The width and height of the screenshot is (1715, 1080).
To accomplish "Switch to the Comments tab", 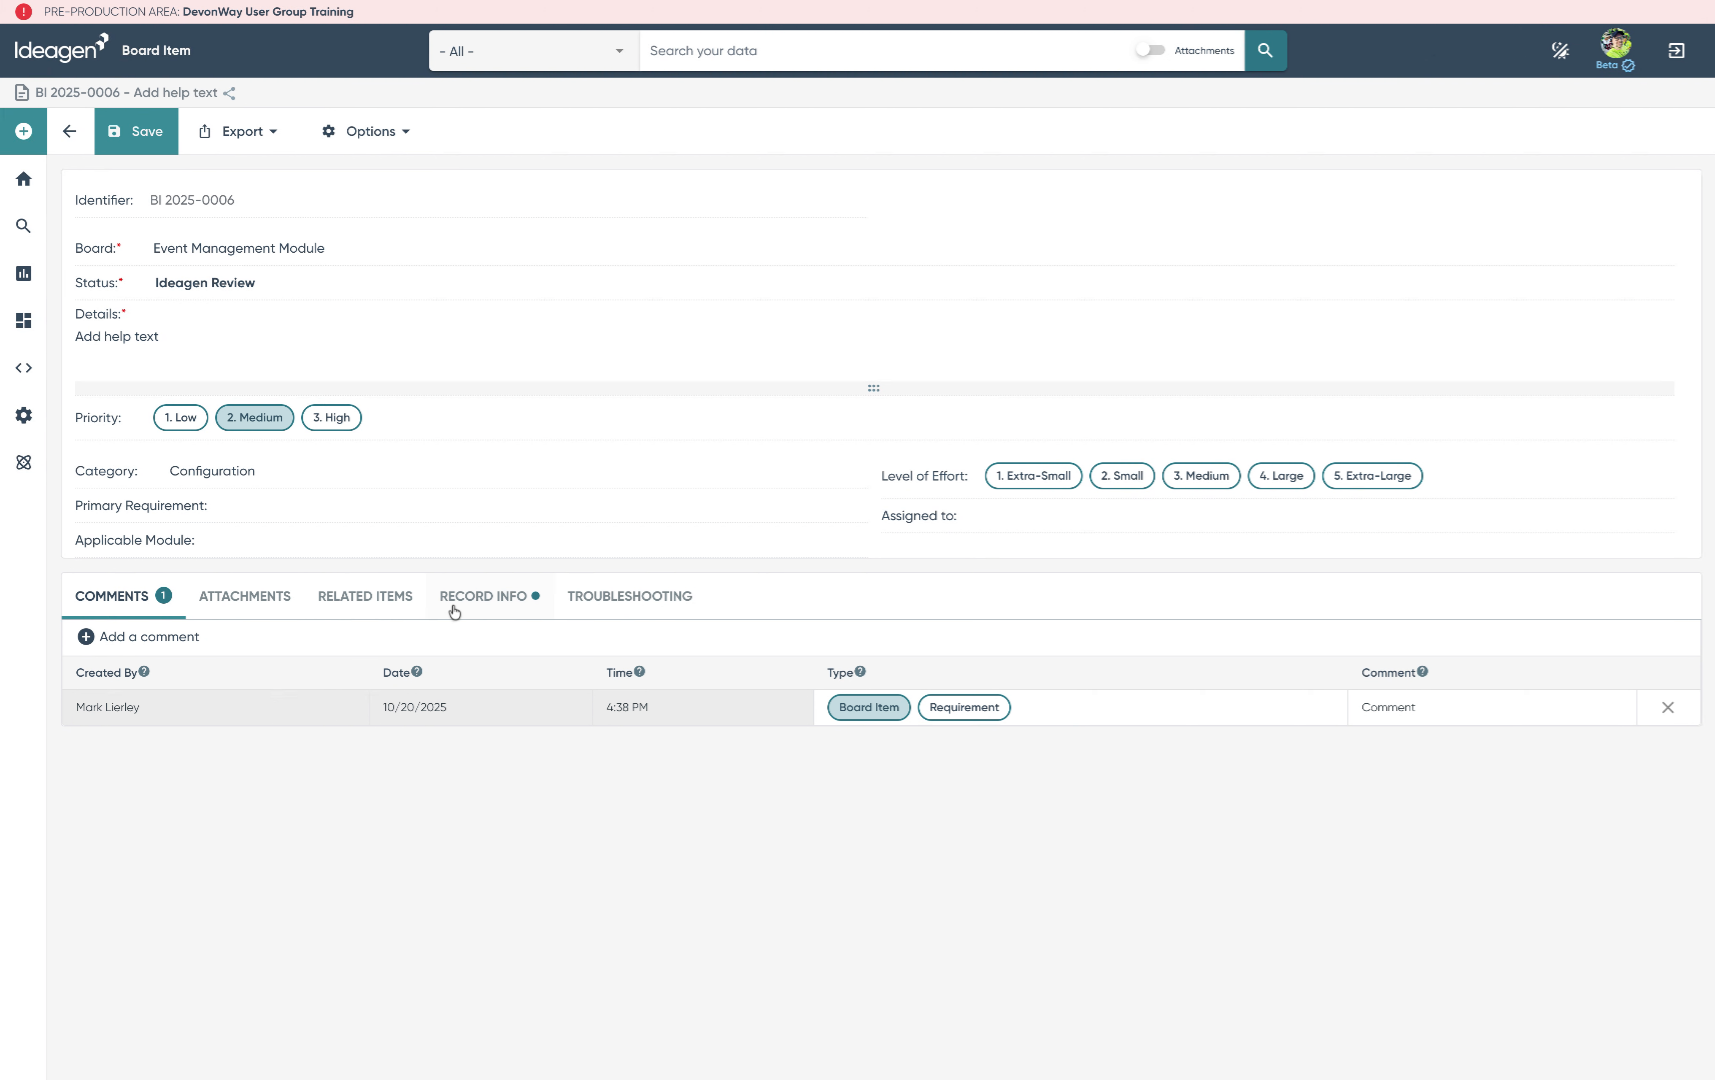I will [123, 596].
